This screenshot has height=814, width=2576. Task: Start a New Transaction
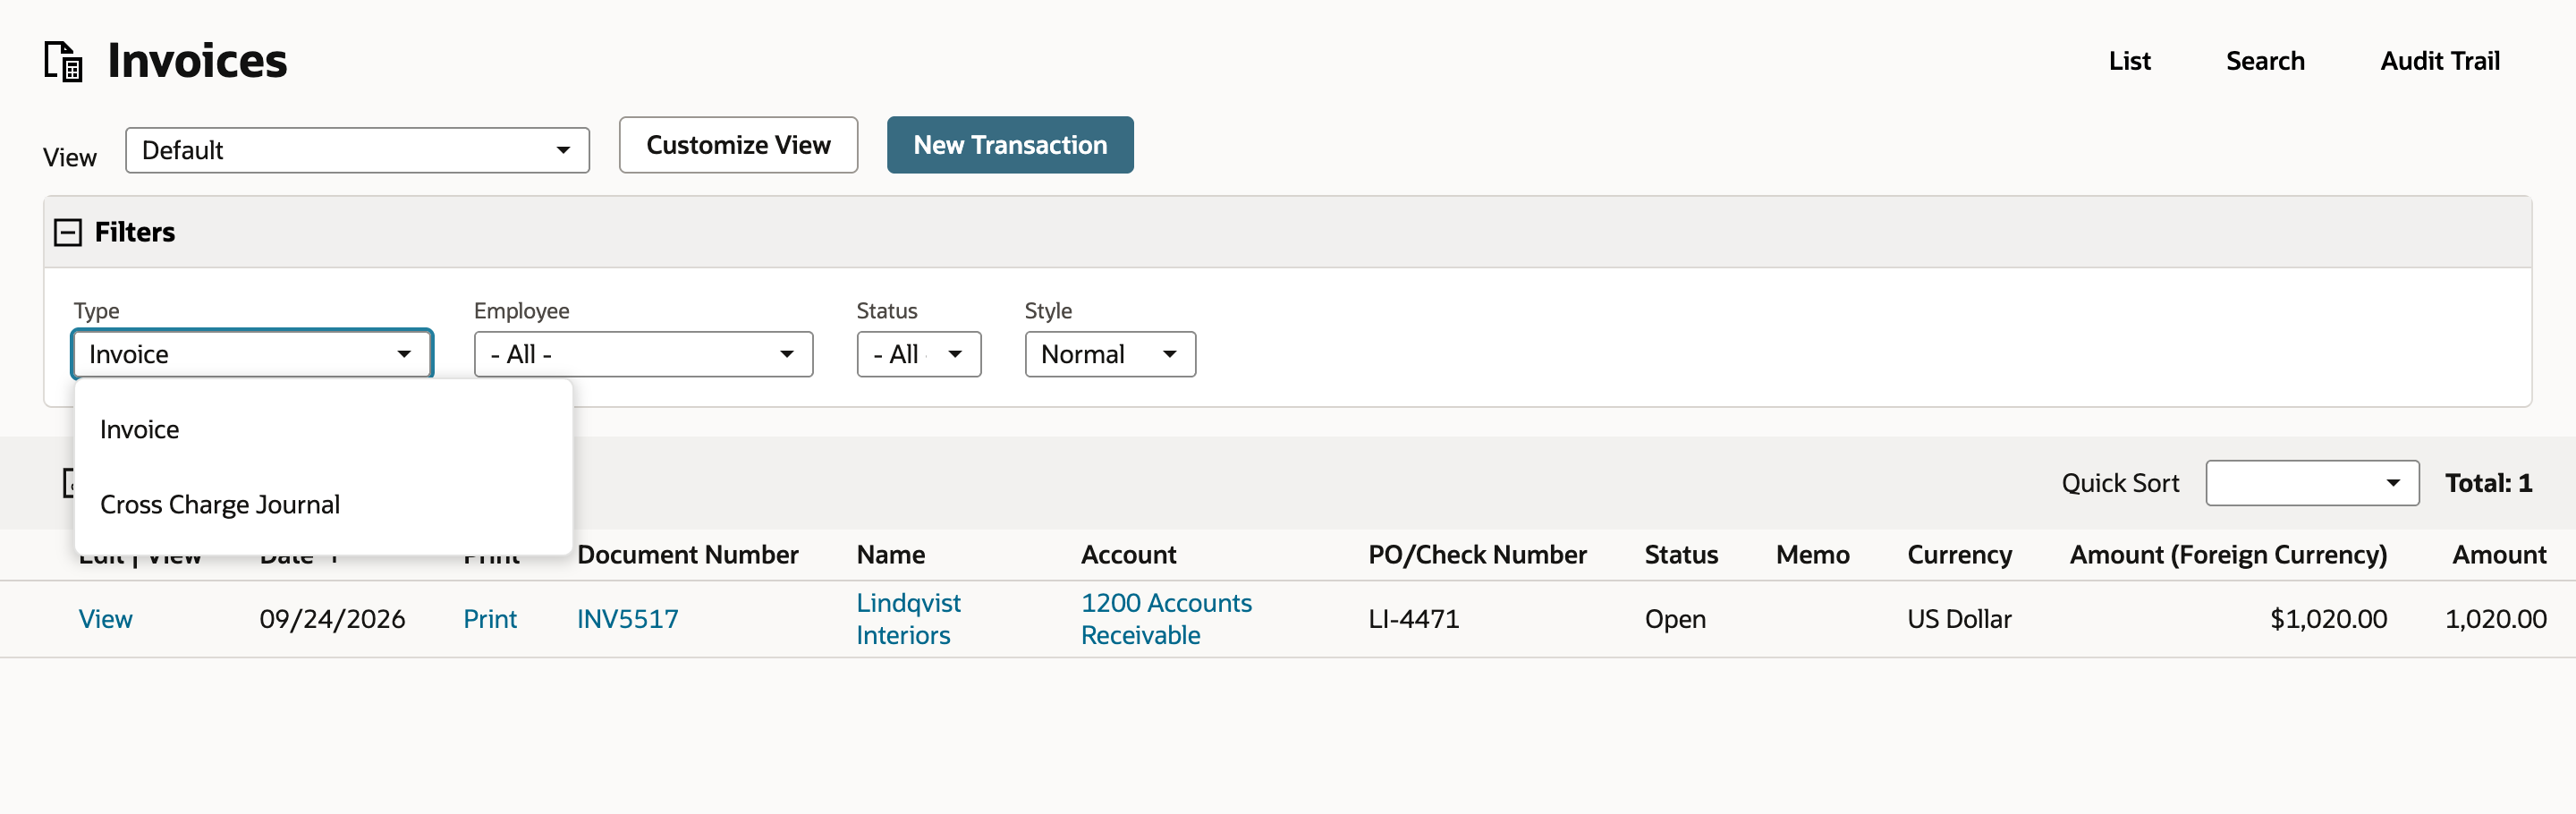coord(1010,145)
